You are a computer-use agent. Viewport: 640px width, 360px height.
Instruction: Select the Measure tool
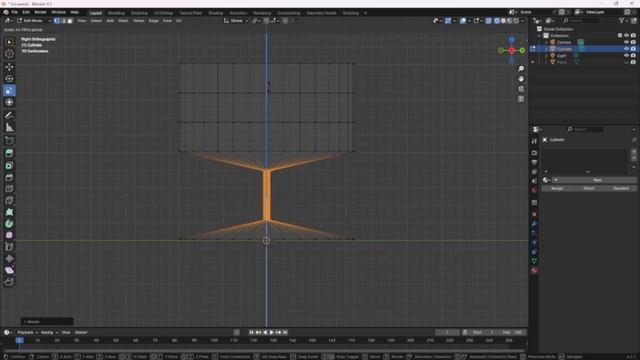[9, 127]
